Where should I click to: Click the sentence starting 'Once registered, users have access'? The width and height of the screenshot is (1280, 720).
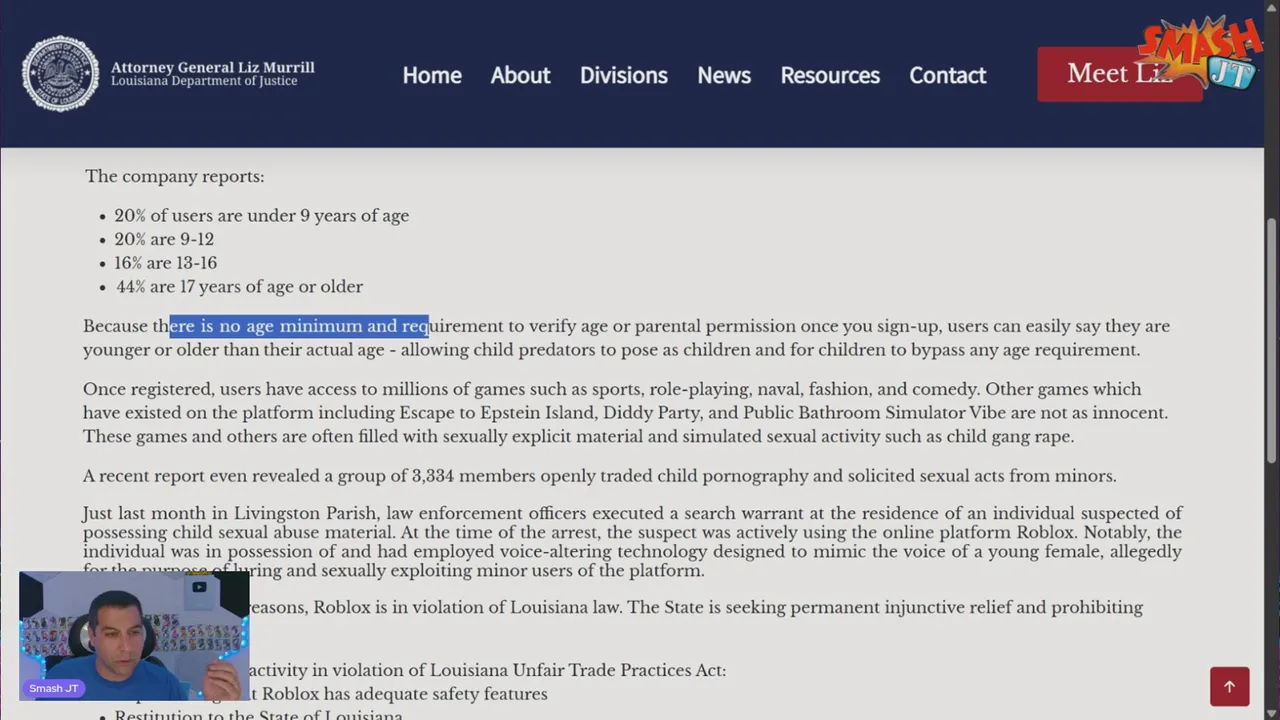point(626,413)
